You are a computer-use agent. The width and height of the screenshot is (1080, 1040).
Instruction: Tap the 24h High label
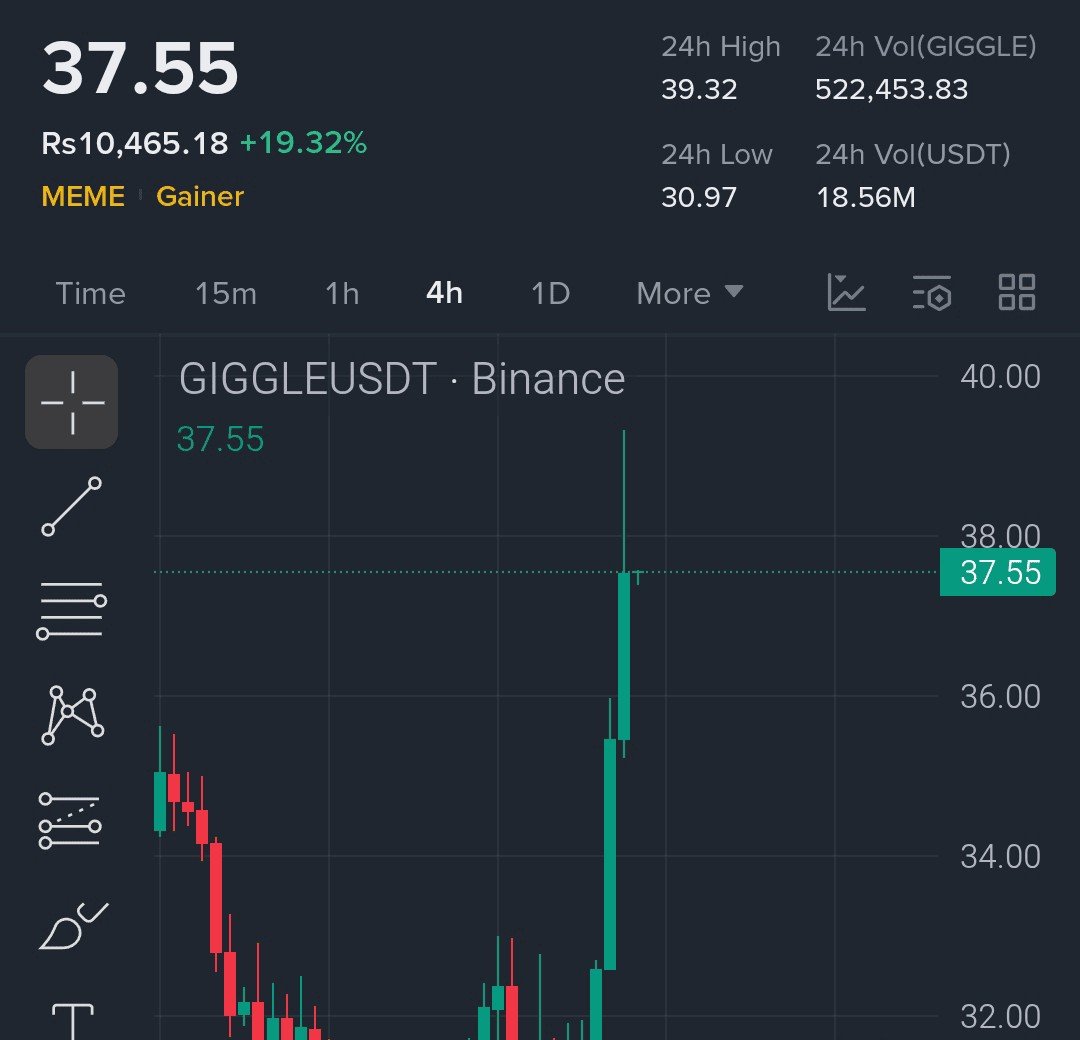[720, 47]
